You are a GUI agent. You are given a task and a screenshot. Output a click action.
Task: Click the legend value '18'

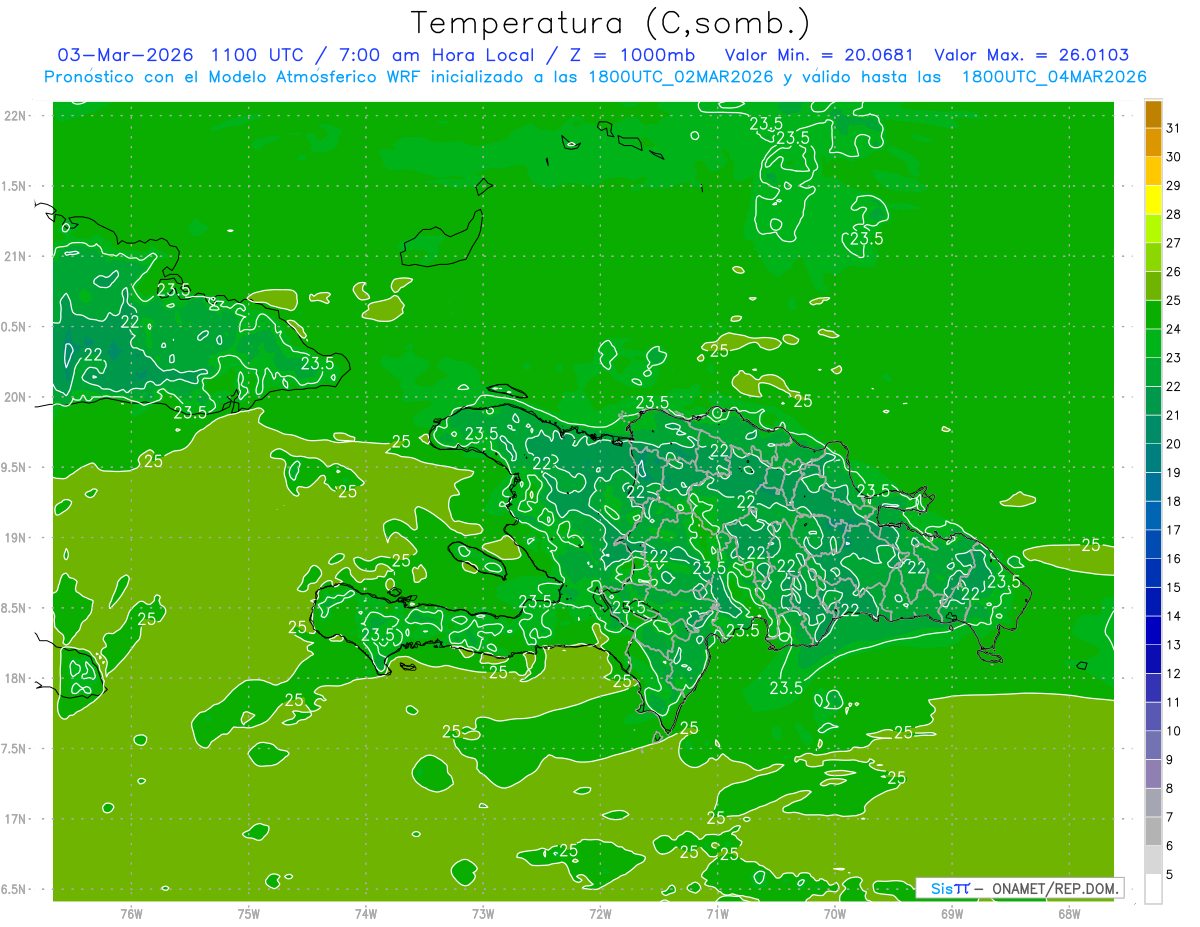[x=1174, y=501]
